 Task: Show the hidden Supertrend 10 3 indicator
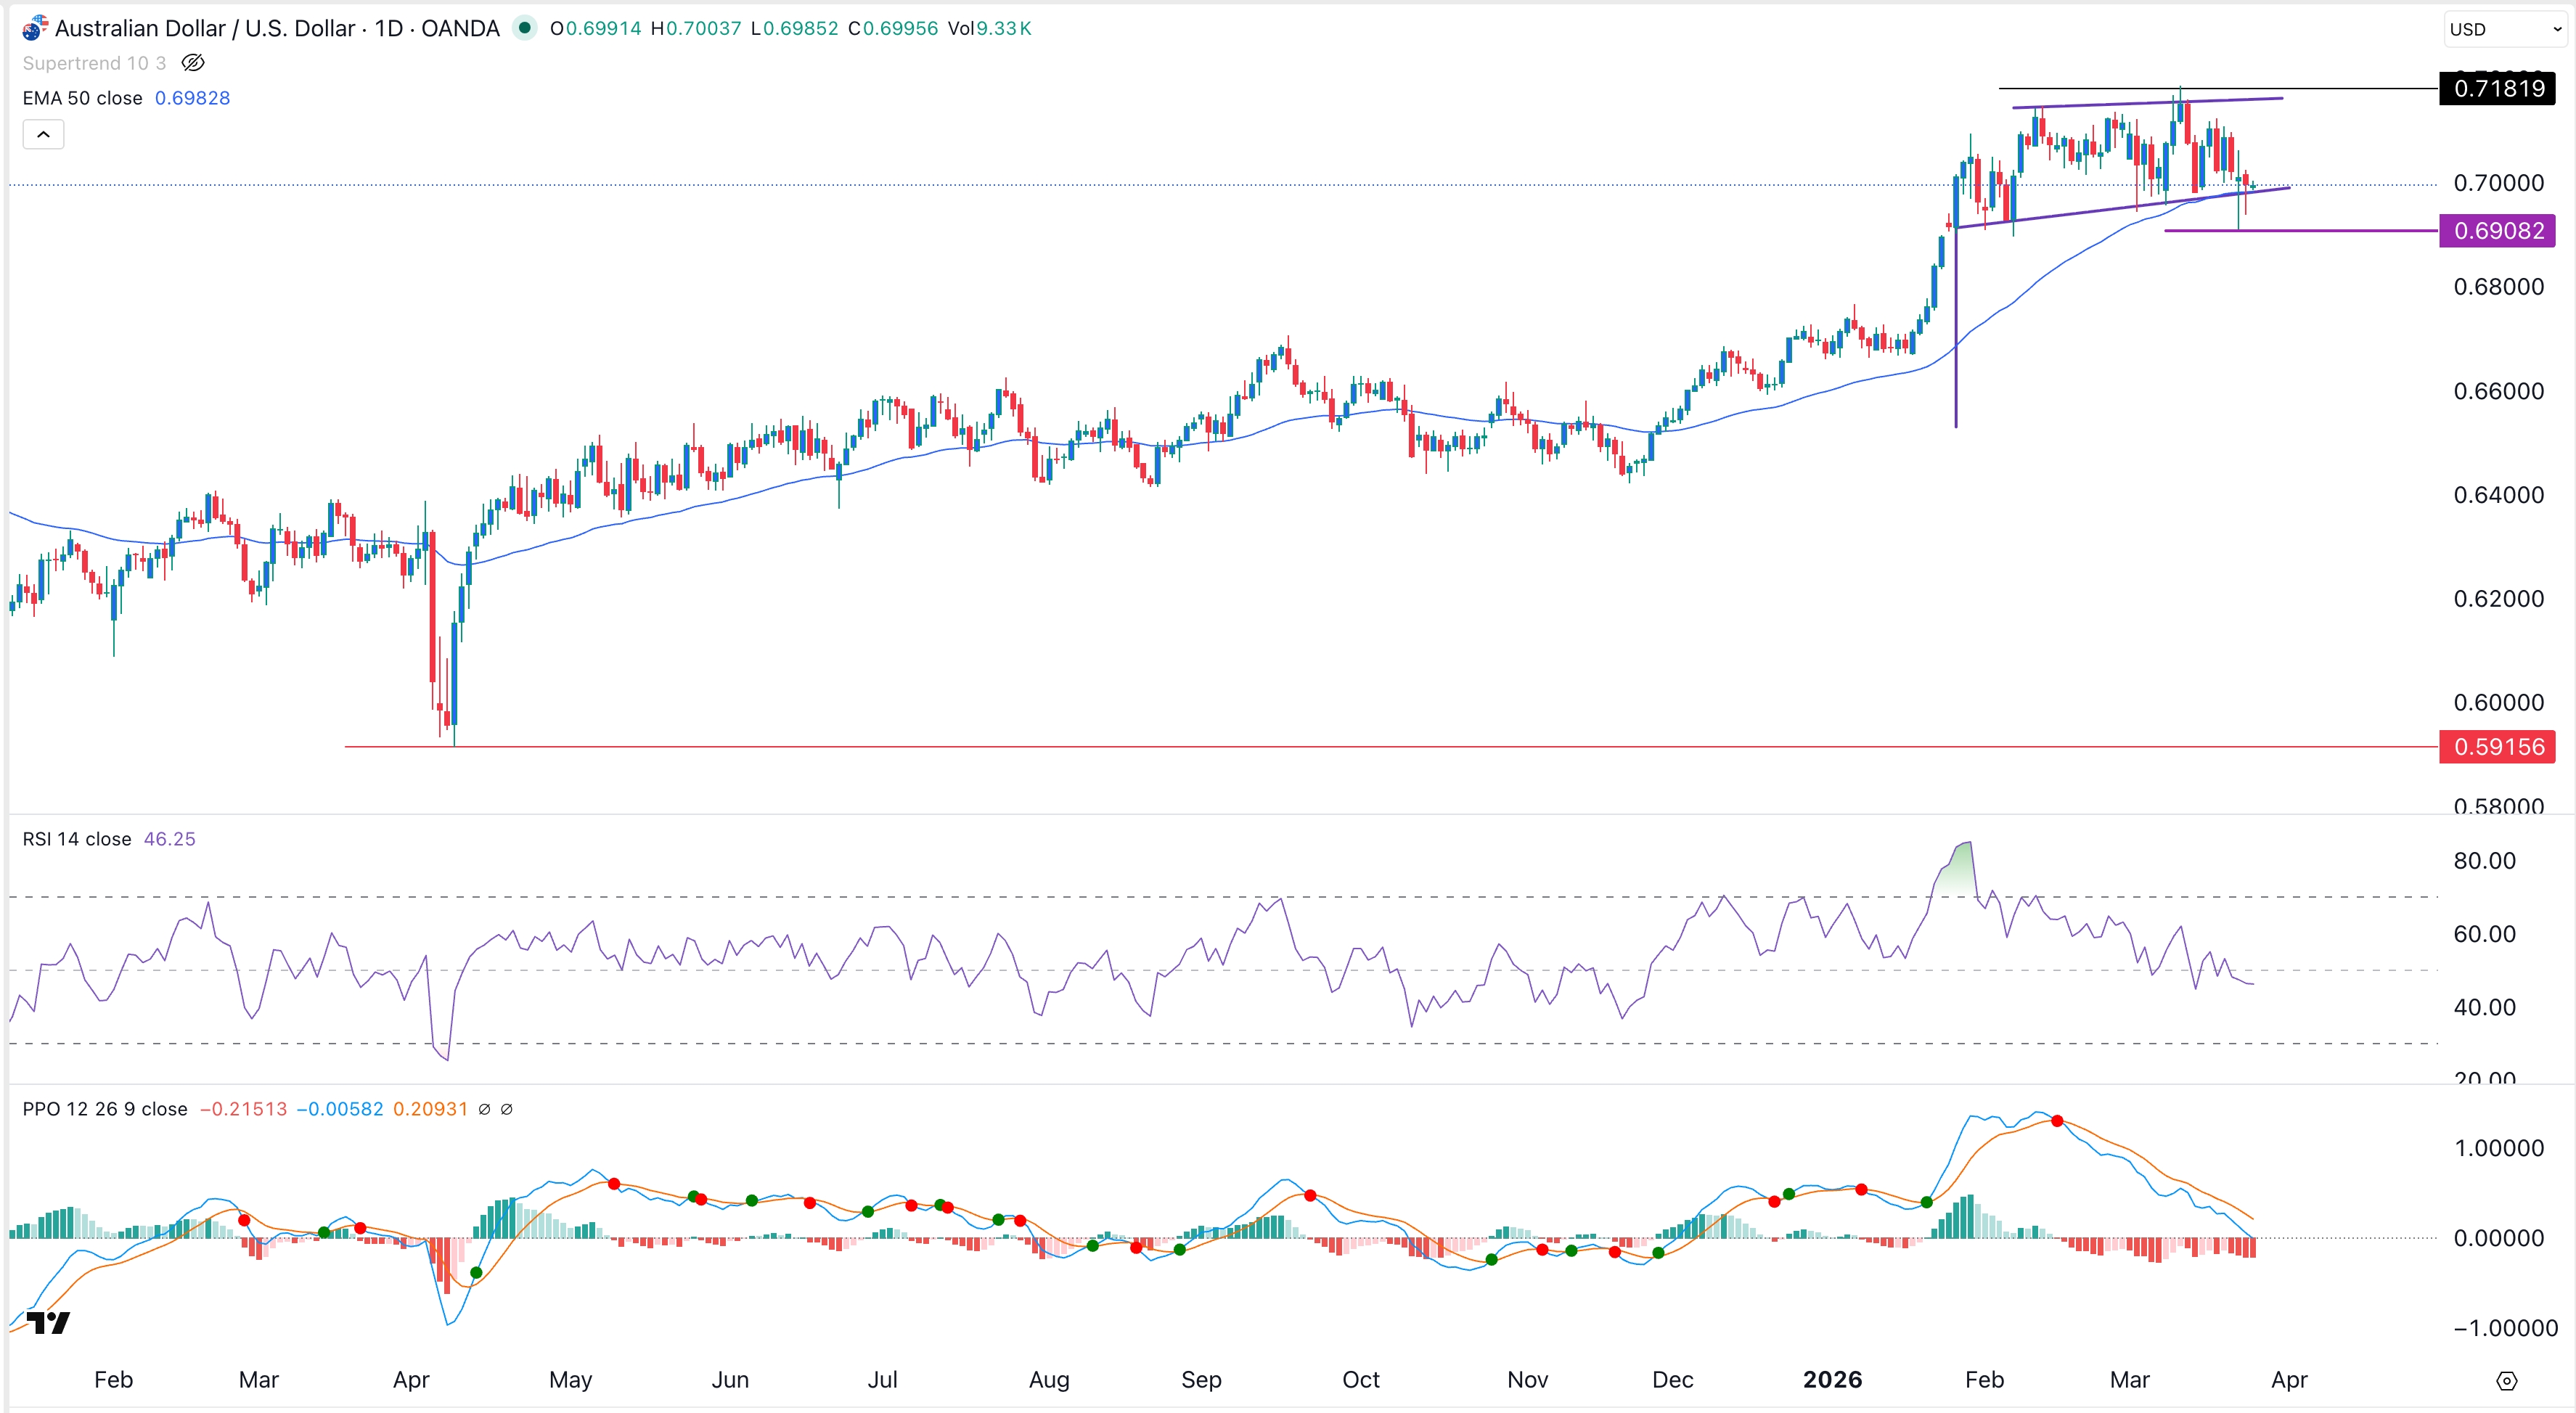coord(192,62)
